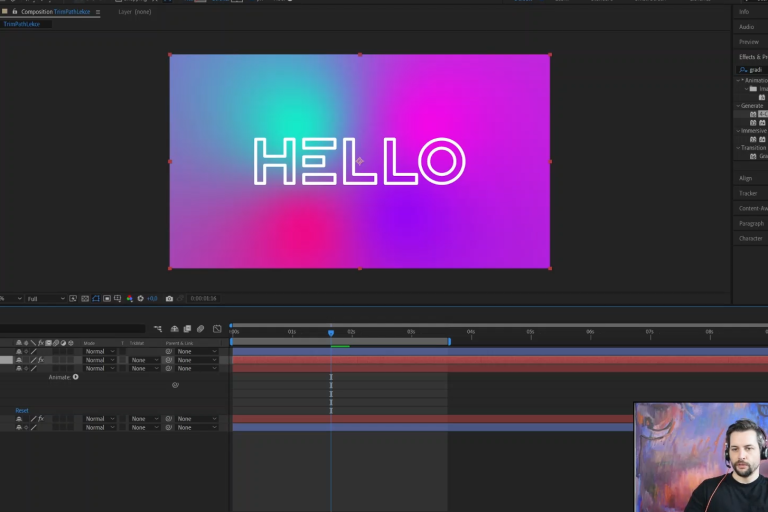Open the first layer's Normal blend mode dropdown

tap(100, 352)
